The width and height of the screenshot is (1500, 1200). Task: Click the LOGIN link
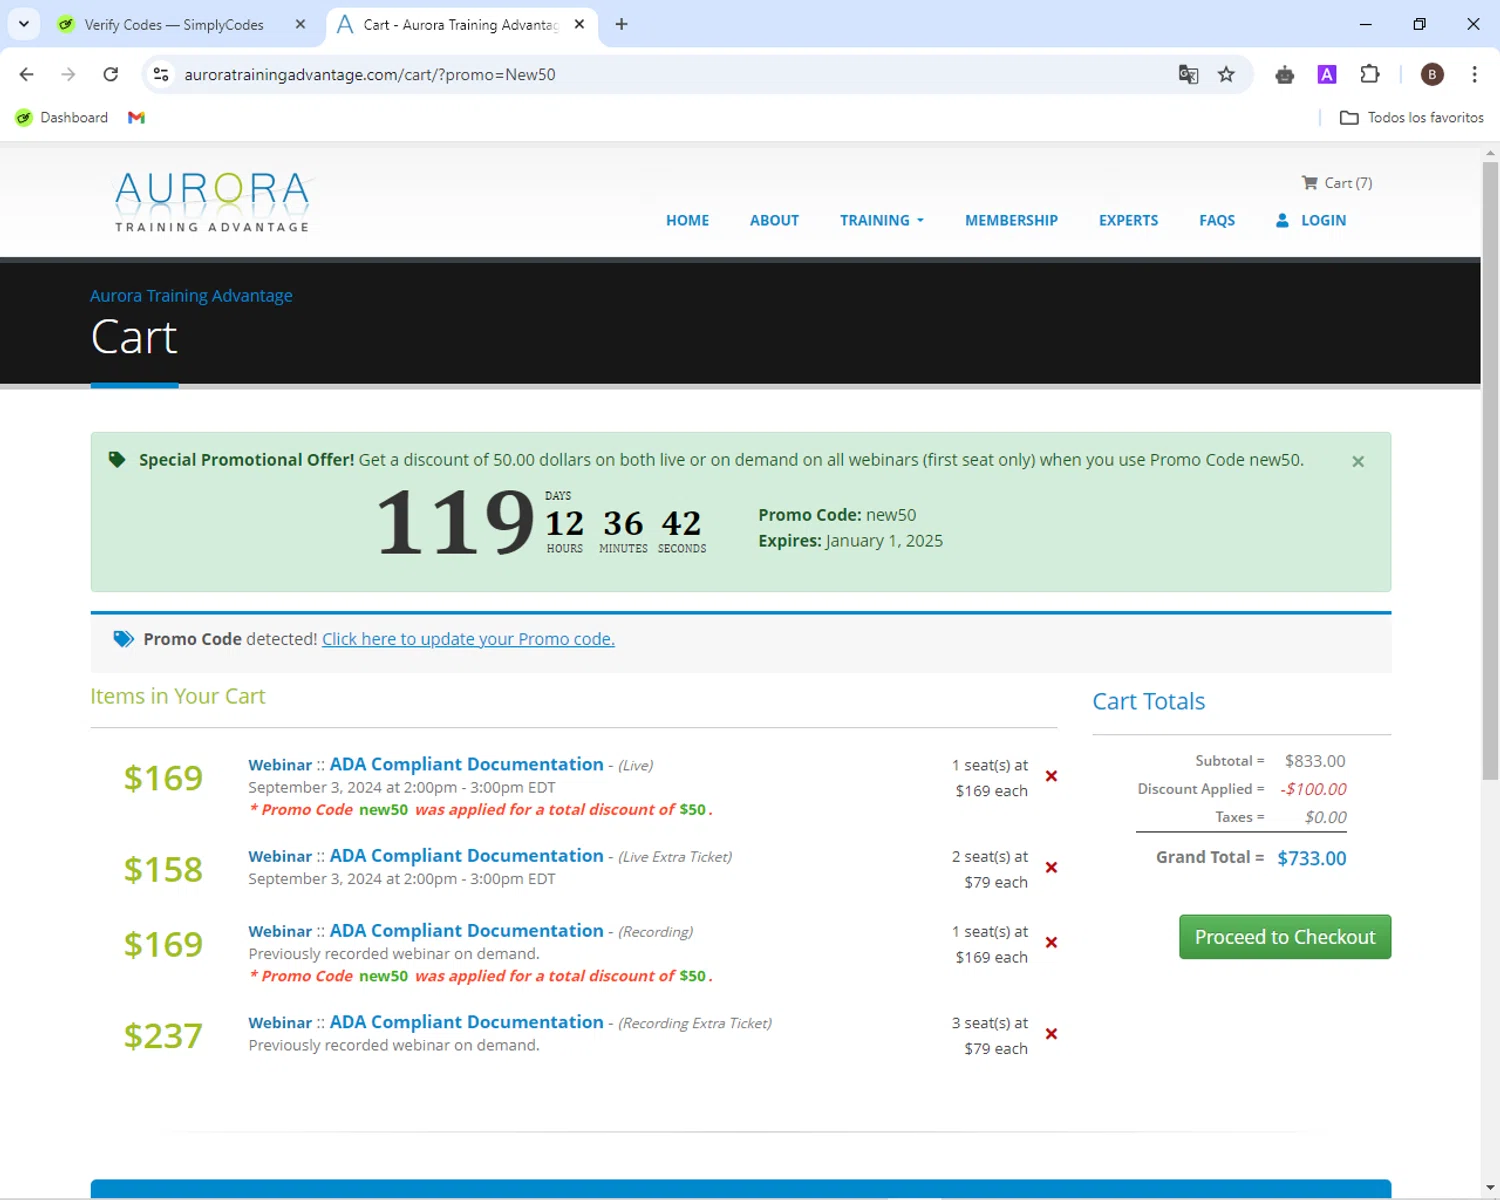pyautogui.click(x=1311, y=220)
